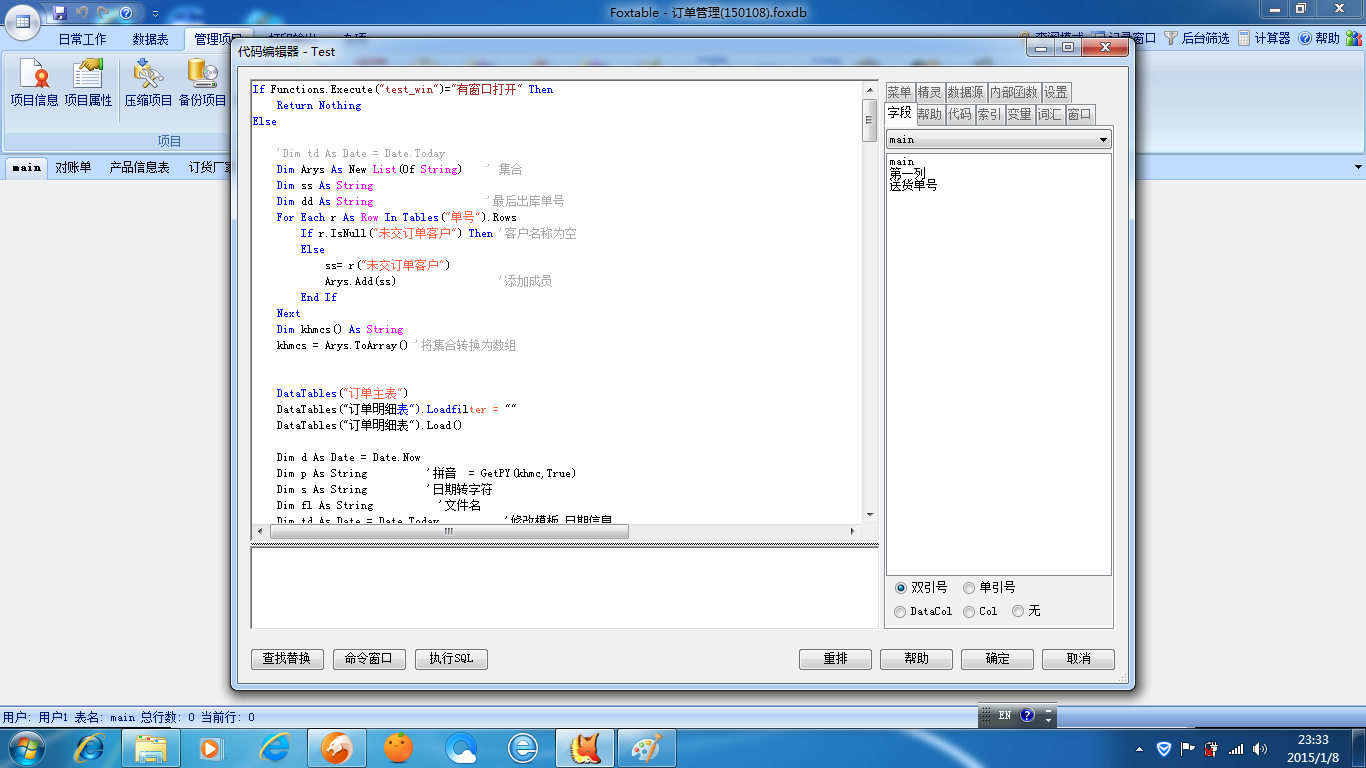This screenshot has width=1366, height=768.
Task: Expand the table tab list arrow at right
Action: [x=1358, y=167]
